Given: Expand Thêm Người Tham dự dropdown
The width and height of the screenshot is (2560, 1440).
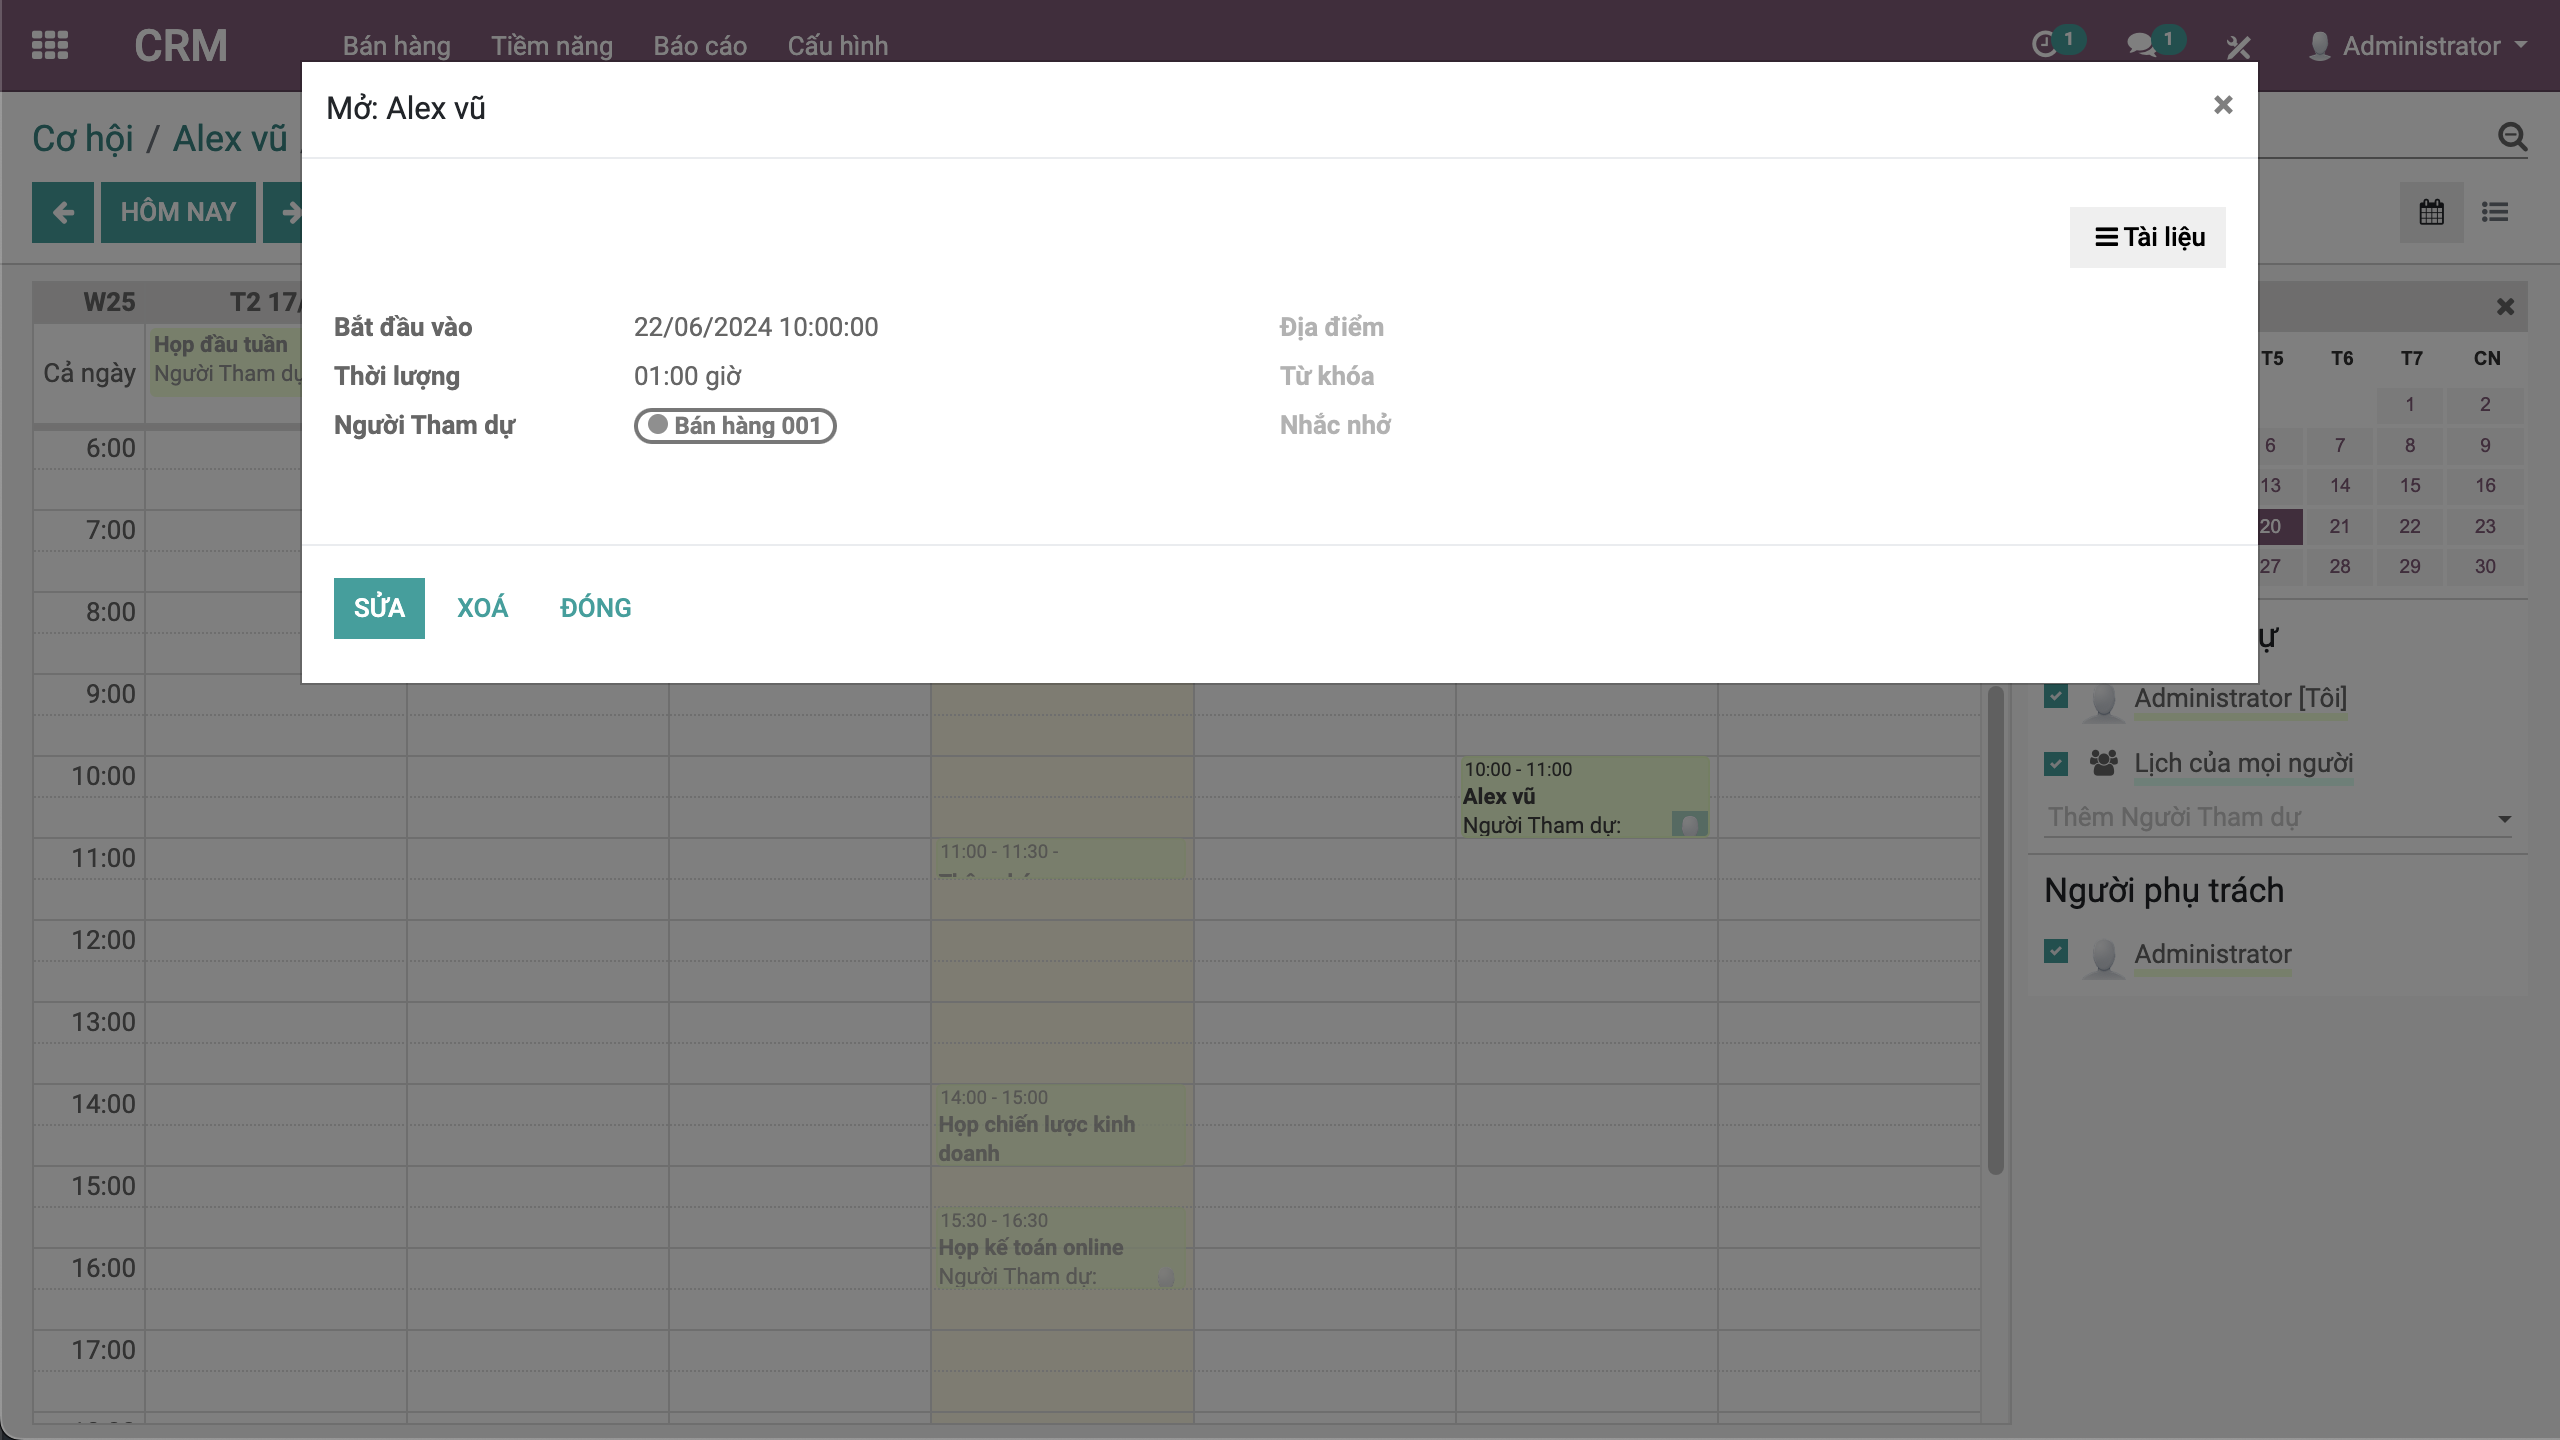Looking at the screenshot, I should point(2504,819).
